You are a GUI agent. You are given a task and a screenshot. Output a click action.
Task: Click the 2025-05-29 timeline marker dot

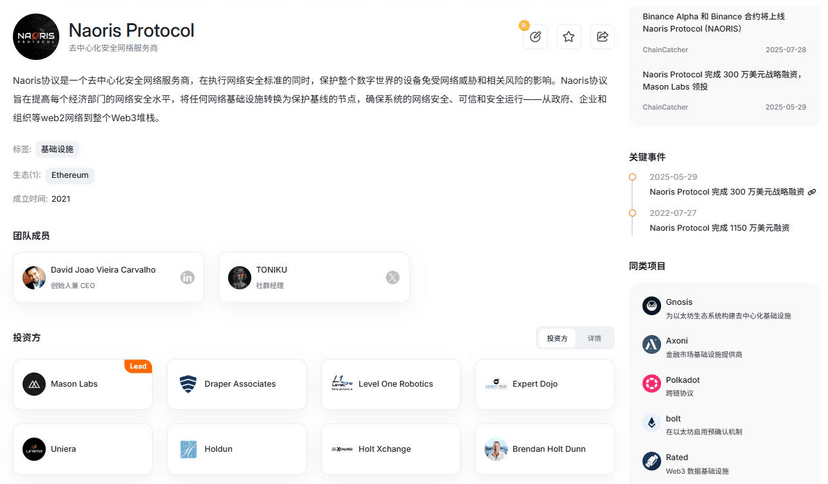[x=632, y=177]
